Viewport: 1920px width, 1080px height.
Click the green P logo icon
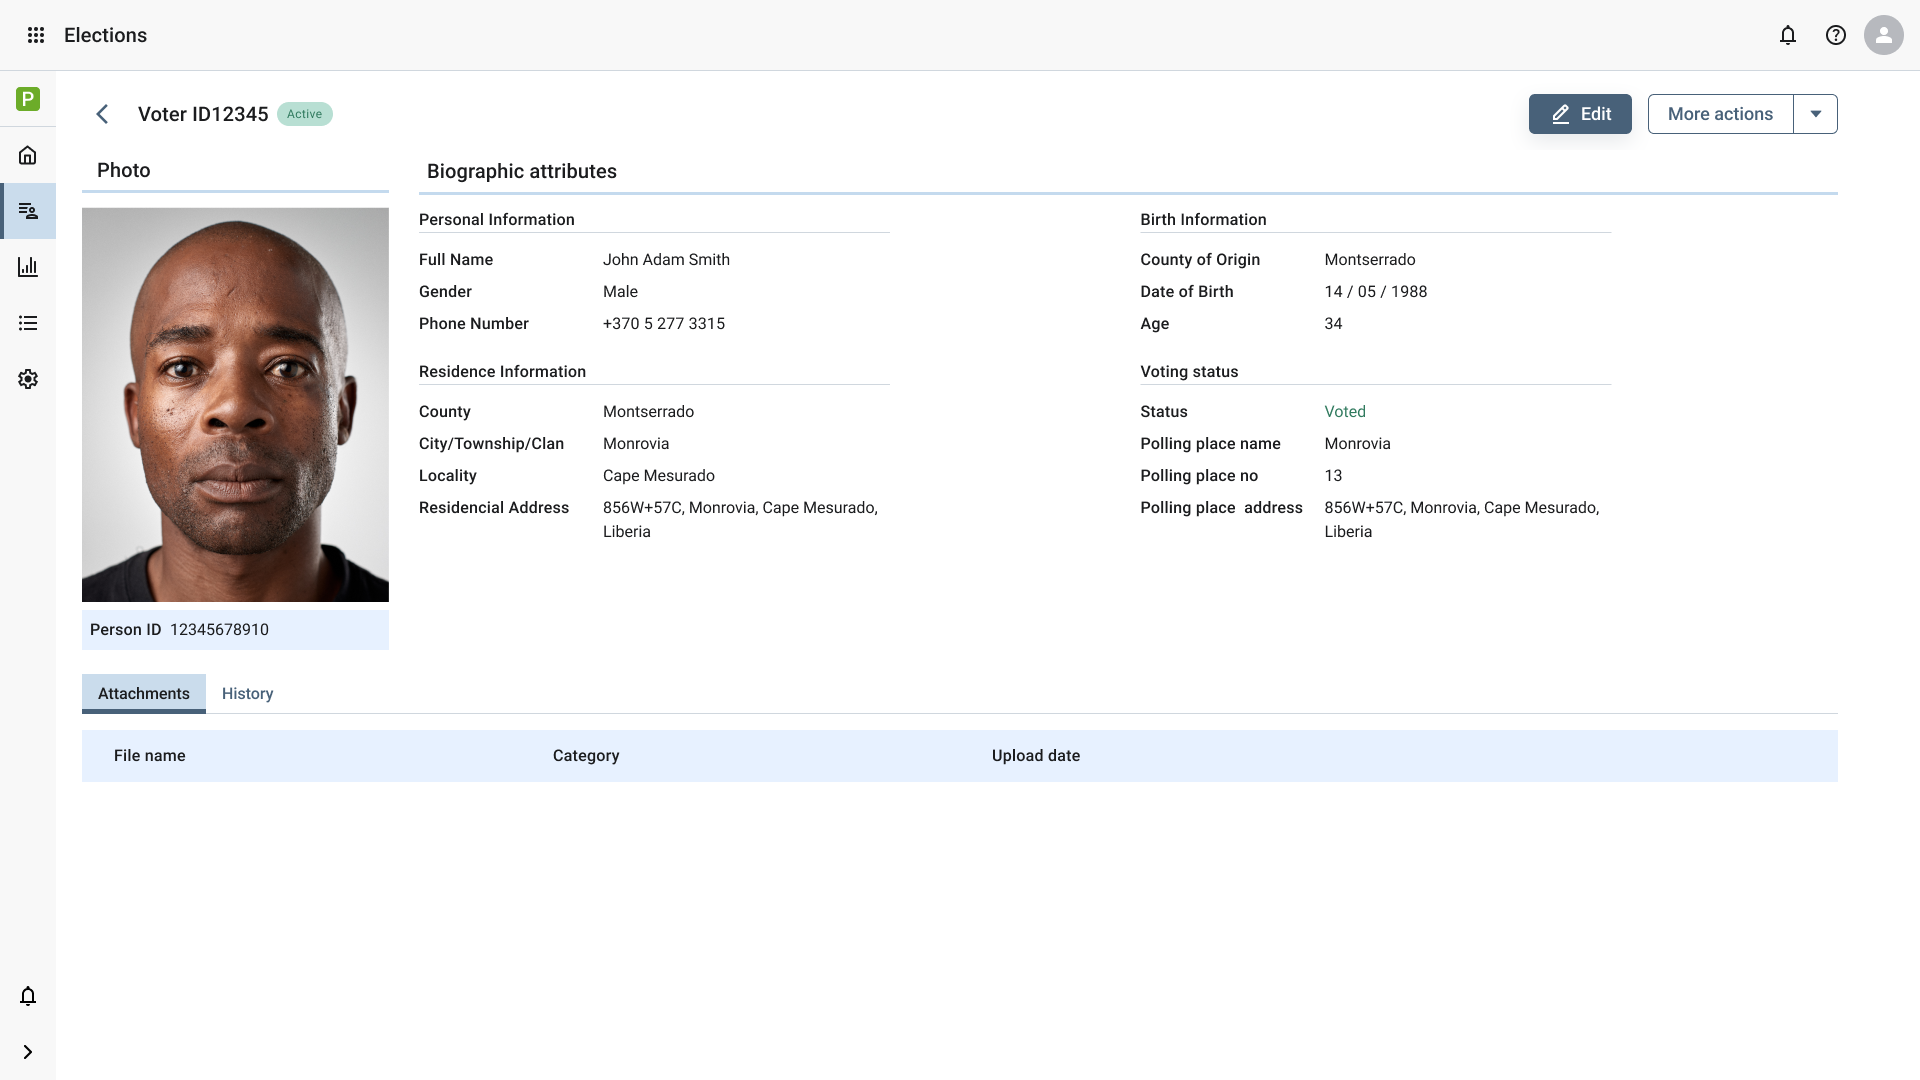pyautogui.click(x=28, y=99)
